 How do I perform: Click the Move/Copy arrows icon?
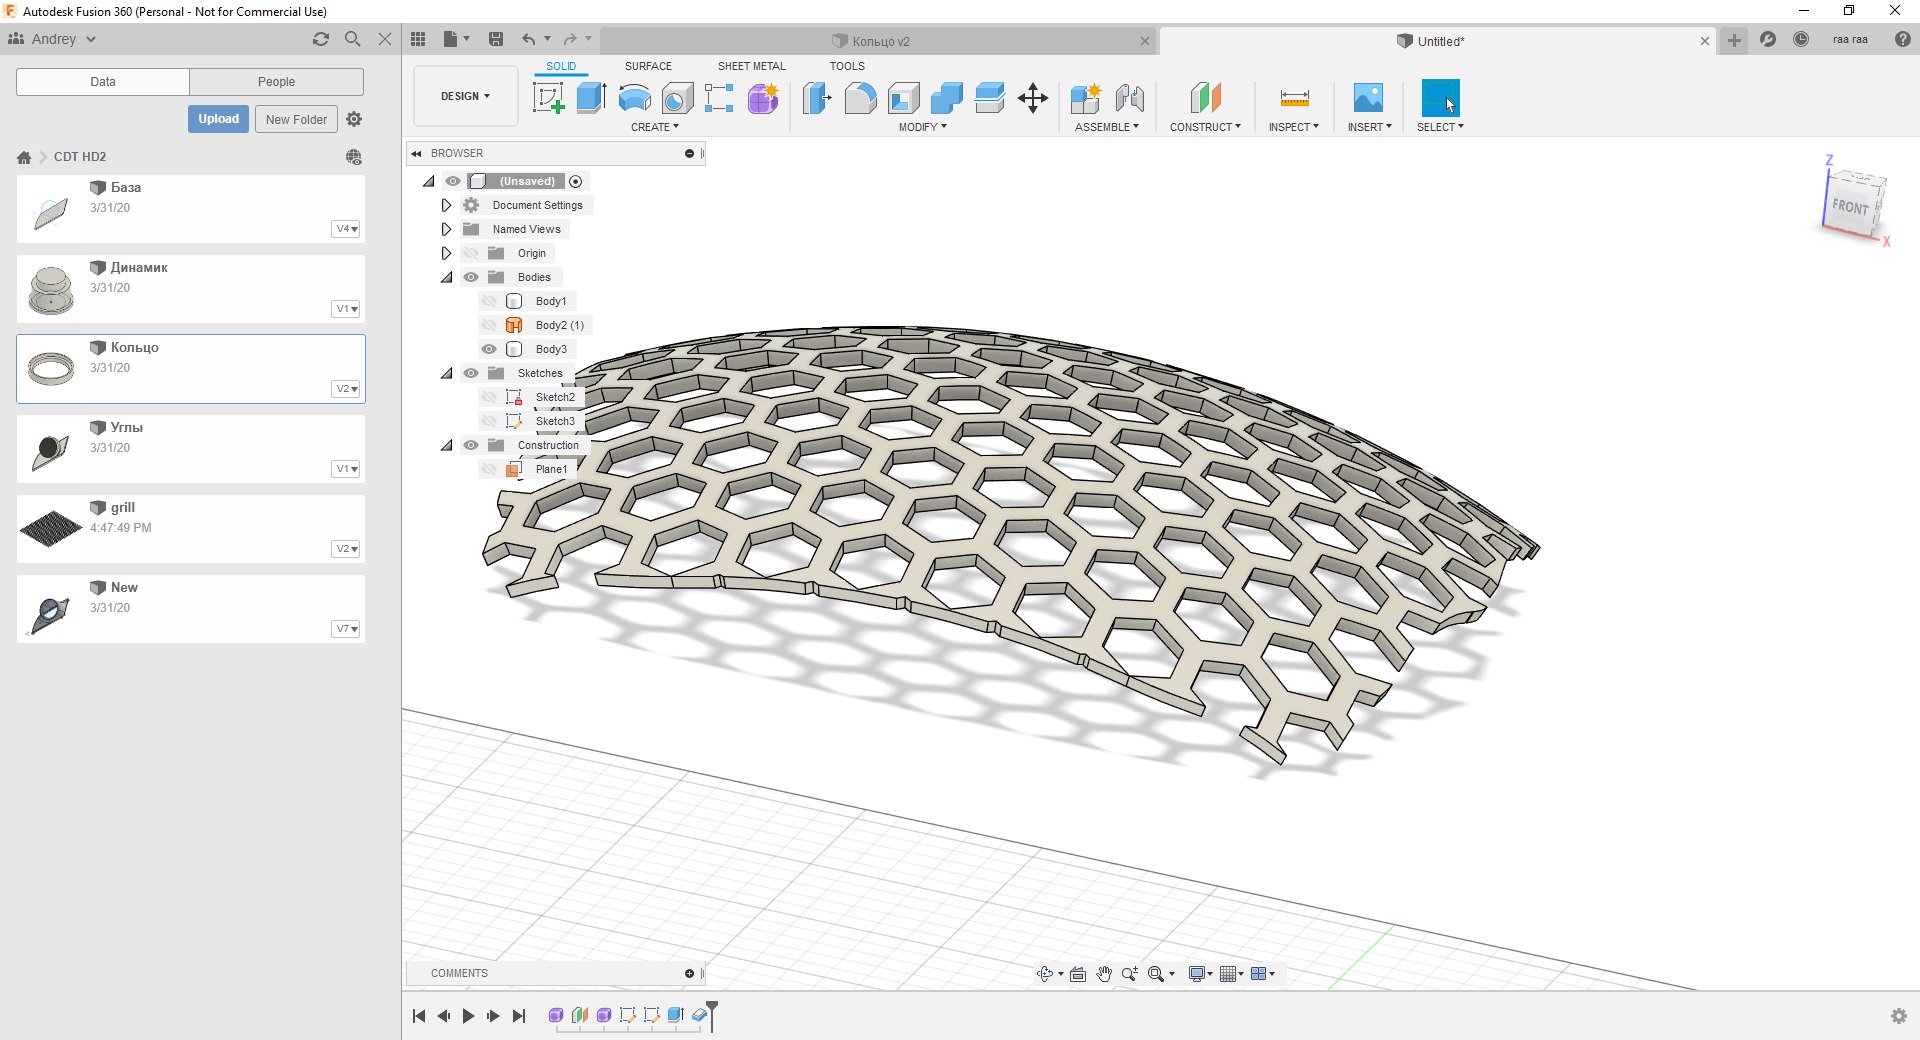click(x=1032, y=98)
